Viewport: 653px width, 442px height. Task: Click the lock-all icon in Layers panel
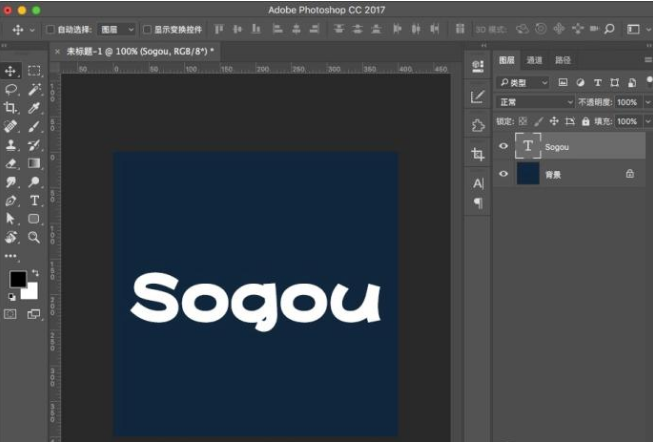(587, 121)
